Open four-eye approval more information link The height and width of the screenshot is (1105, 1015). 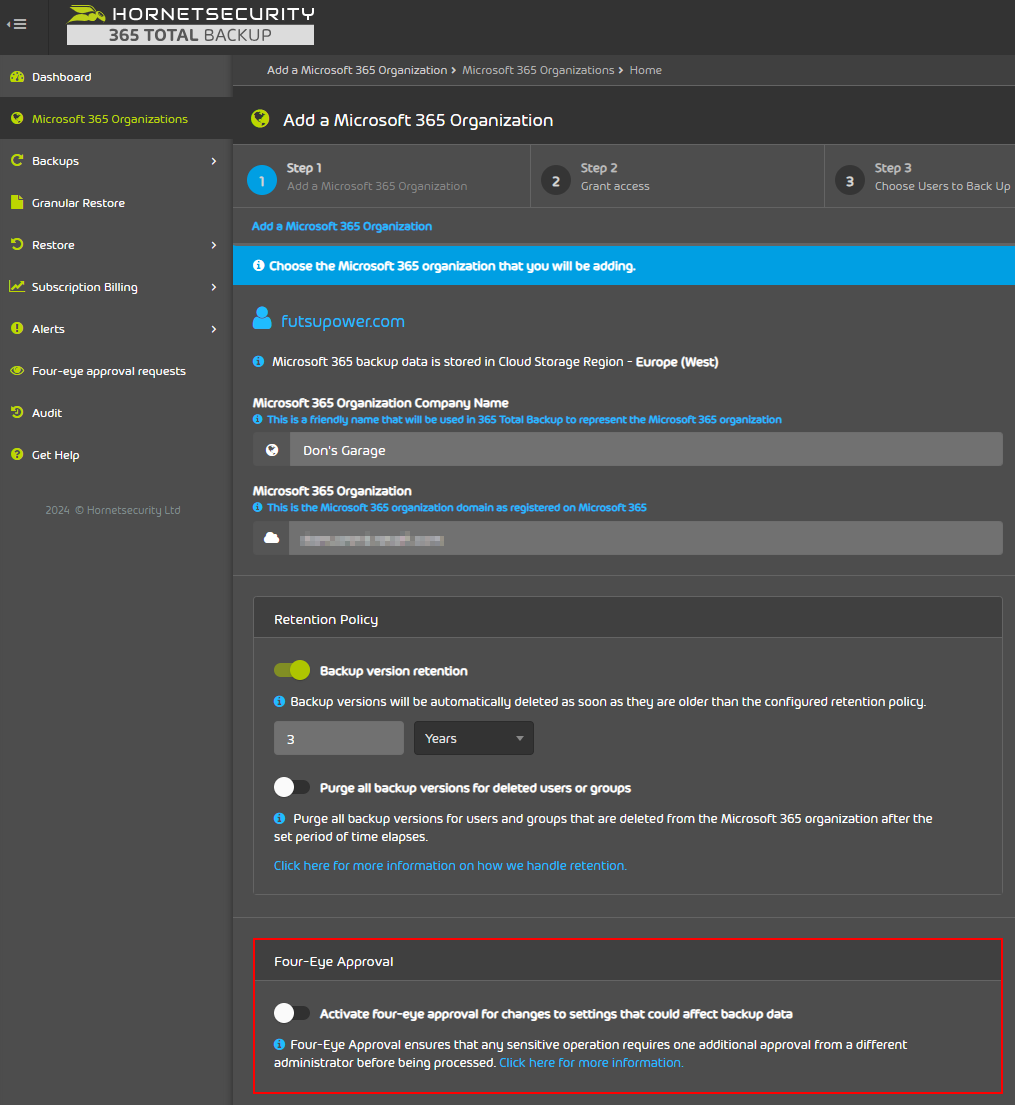pyautogui.click(x=591, y=1063)
